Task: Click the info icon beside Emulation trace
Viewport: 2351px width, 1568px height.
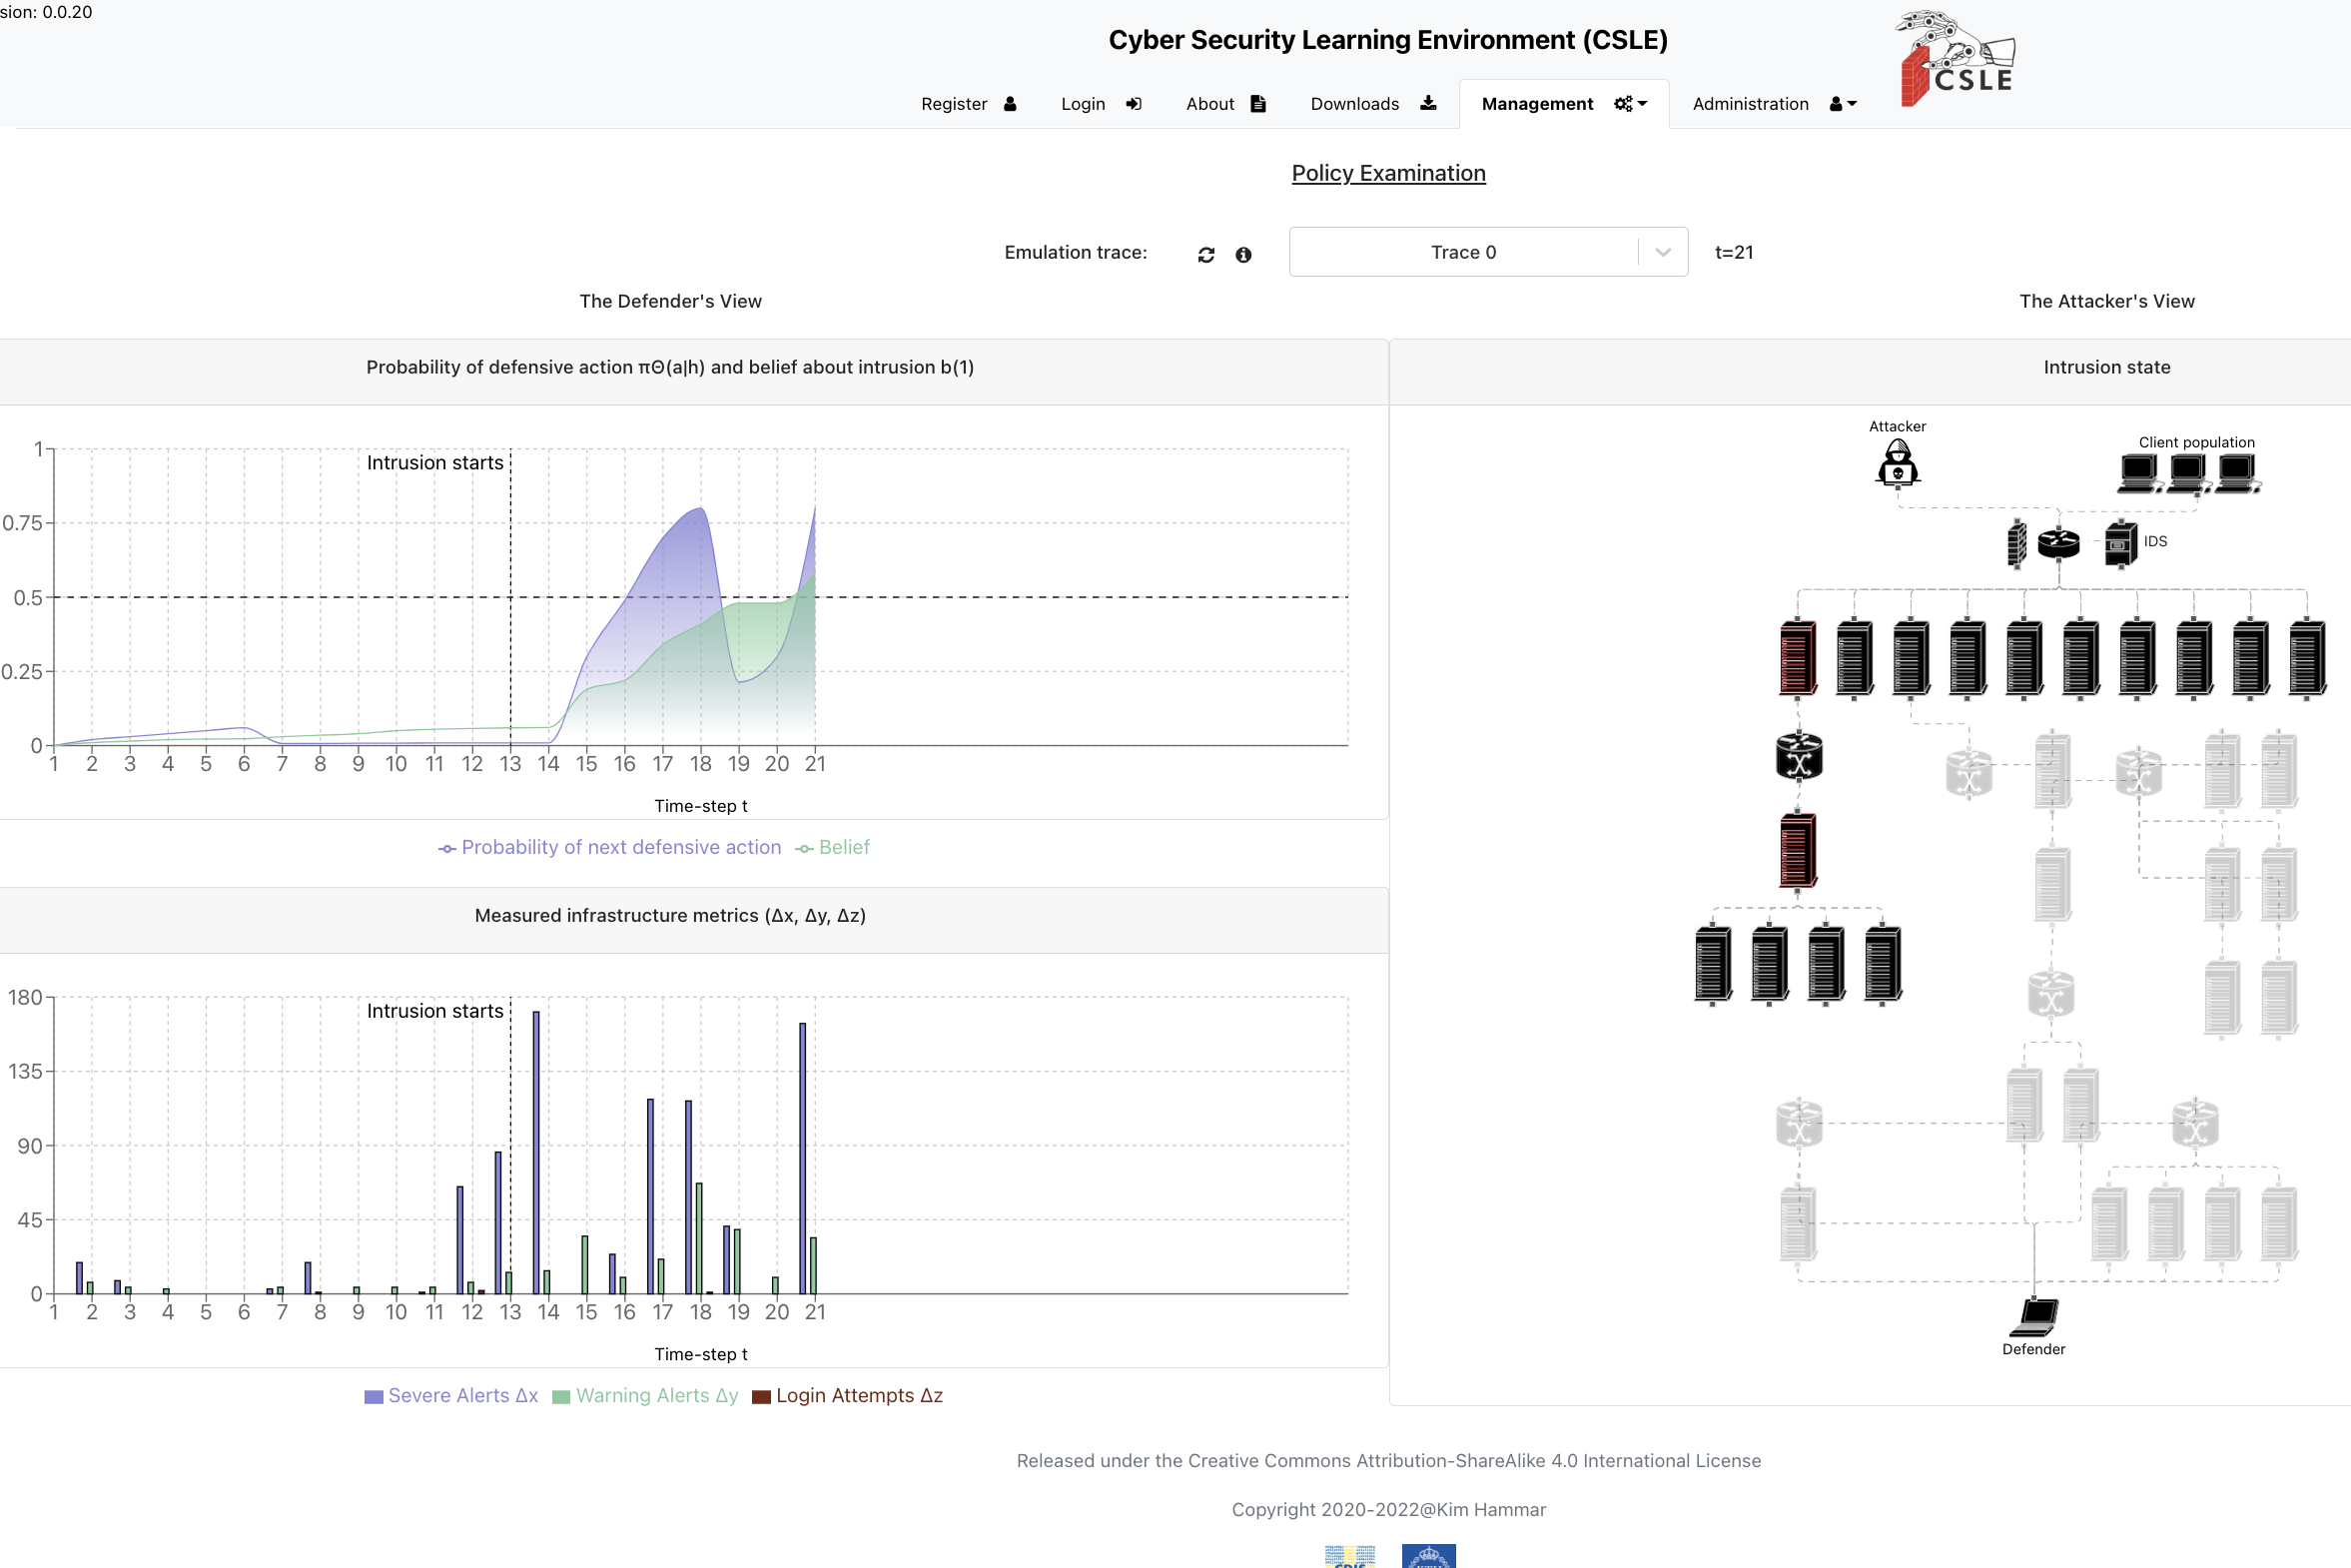Action: 1243,255
